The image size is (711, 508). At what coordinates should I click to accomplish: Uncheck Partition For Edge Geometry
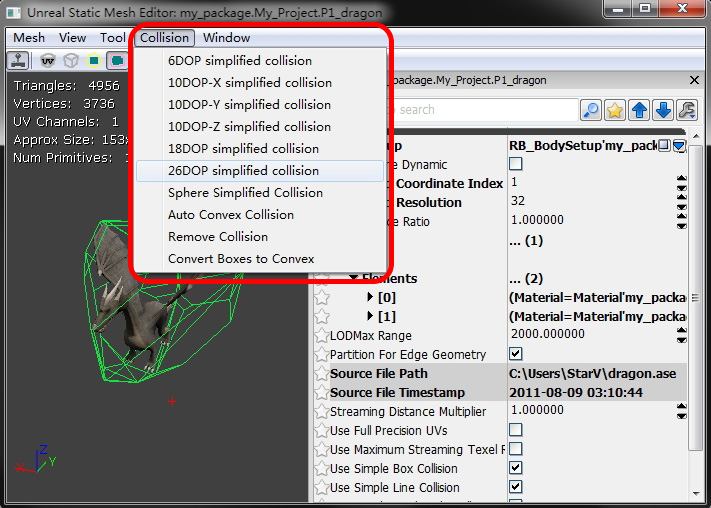(x=516, y=354)
